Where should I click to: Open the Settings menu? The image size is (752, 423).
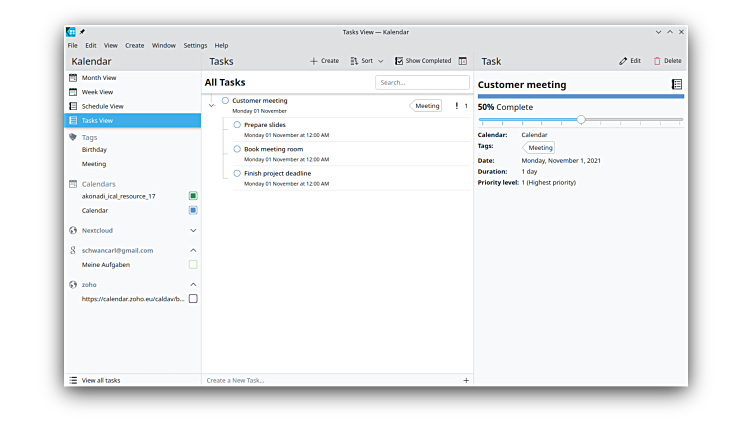(195, 45)
